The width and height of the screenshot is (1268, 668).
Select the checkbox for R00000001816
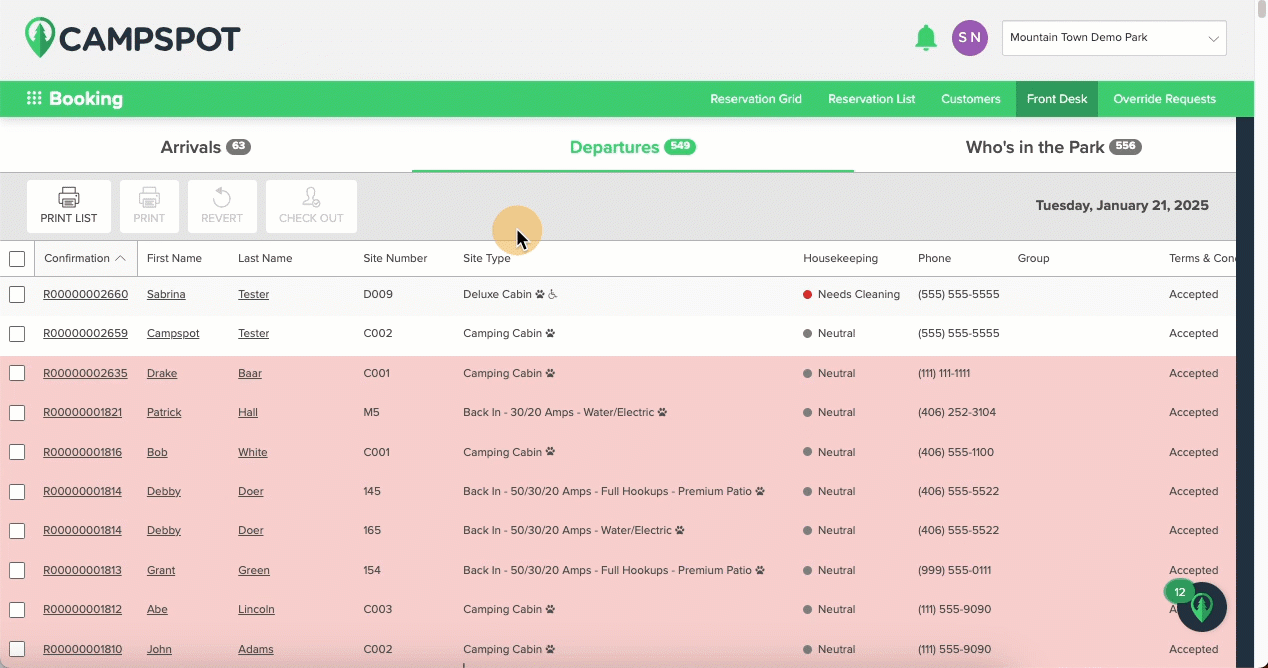[17, 452]
